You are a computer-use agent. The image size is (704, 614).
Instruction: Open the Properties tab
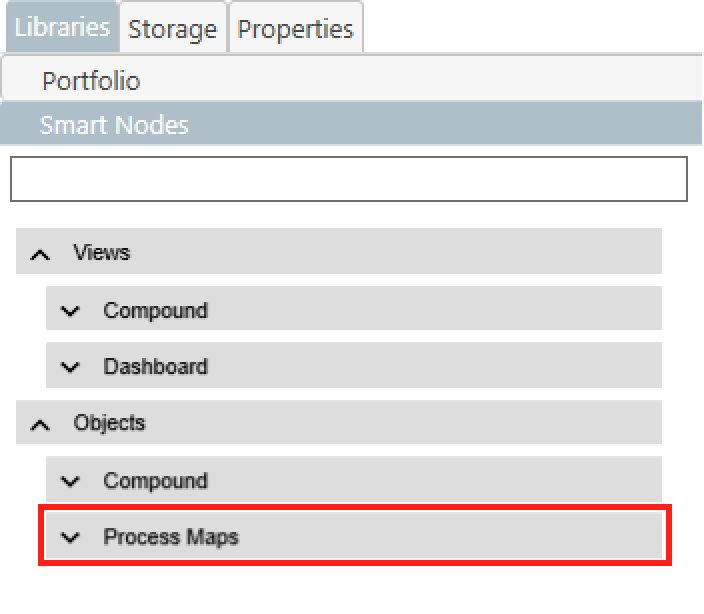[x=295, y=29]
